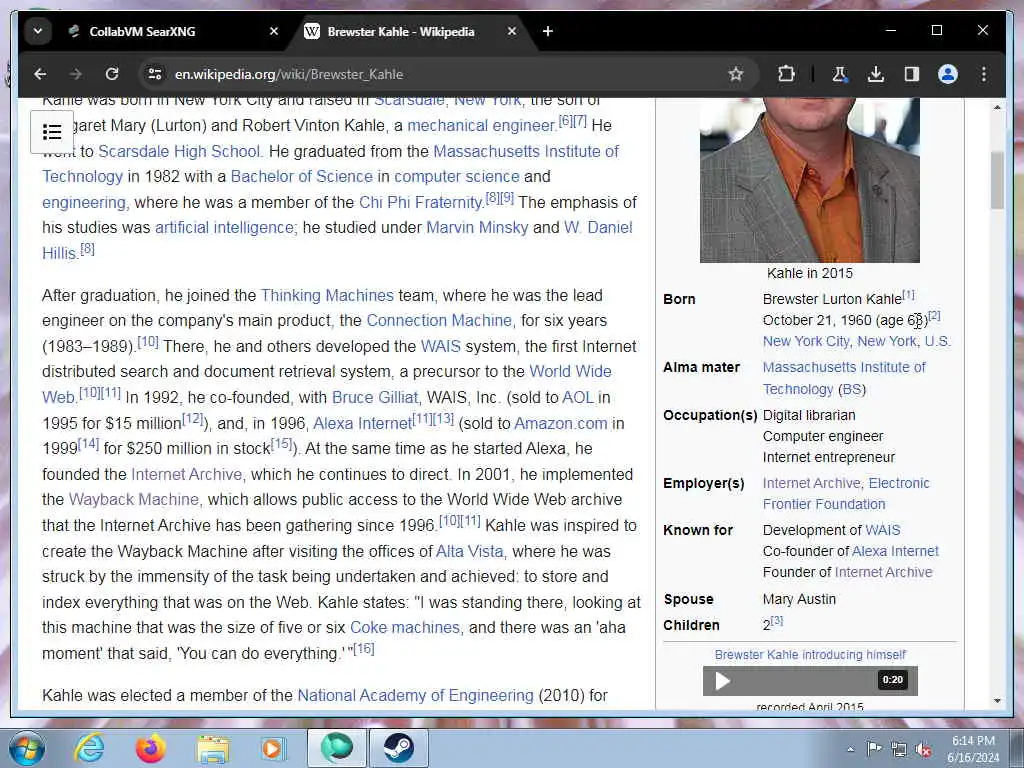Open Brewster Kahle introducing himself link
Viewport: 1024px width, 768px height.
(810, 654)
